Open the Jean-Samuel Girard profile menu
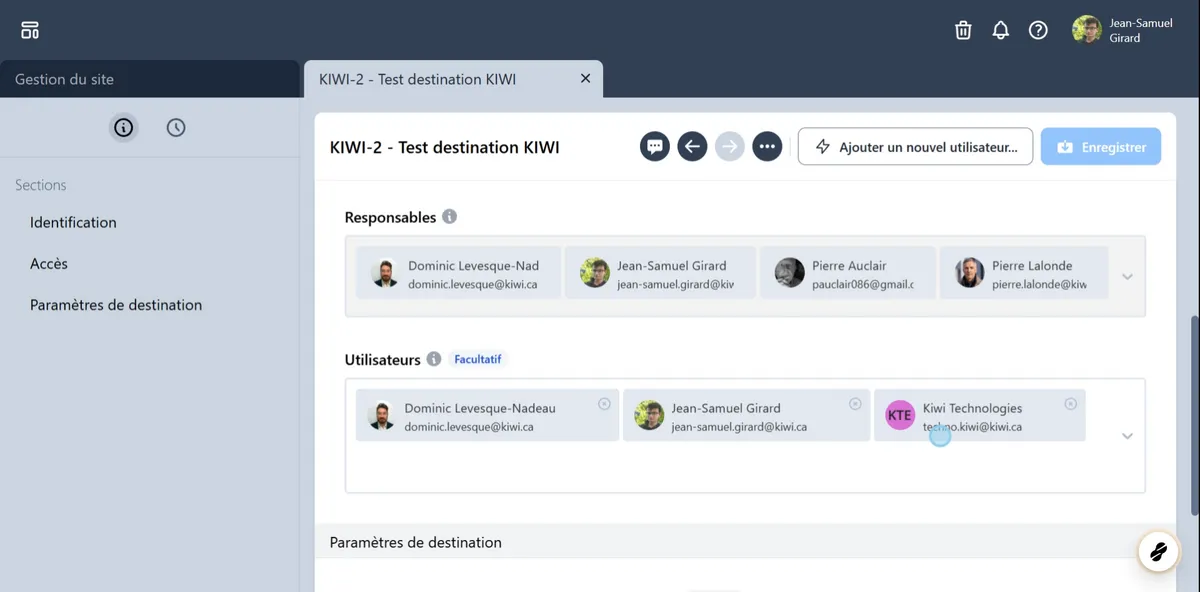The height and width of the screenshot is (592, 1200). click(1122, 30)
